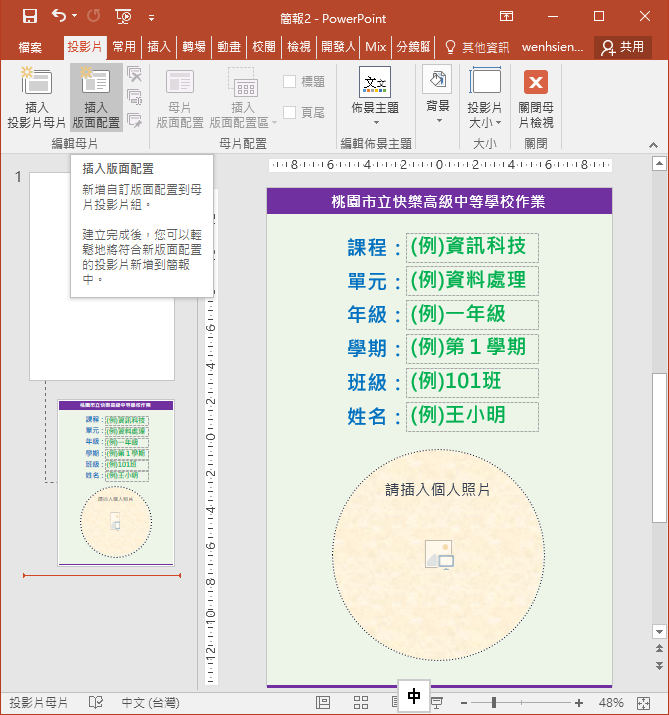Click the Redo icon

click(x=93, y=17)
